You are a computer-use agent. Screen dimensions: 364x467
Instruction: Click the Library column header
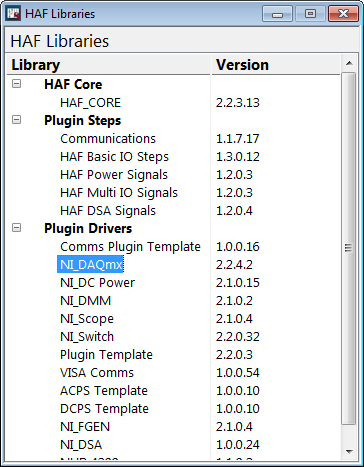point(109,65)
